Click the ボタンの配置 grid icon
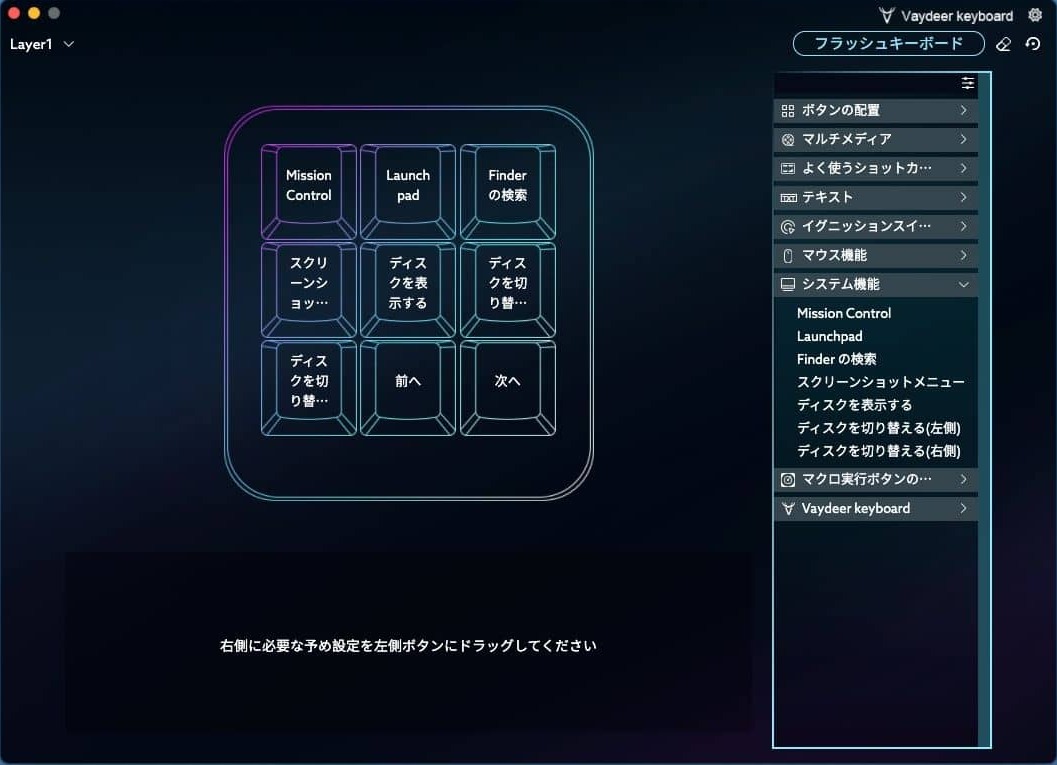The height and width of the screenshot is (765, 1057). pos(787,111)
